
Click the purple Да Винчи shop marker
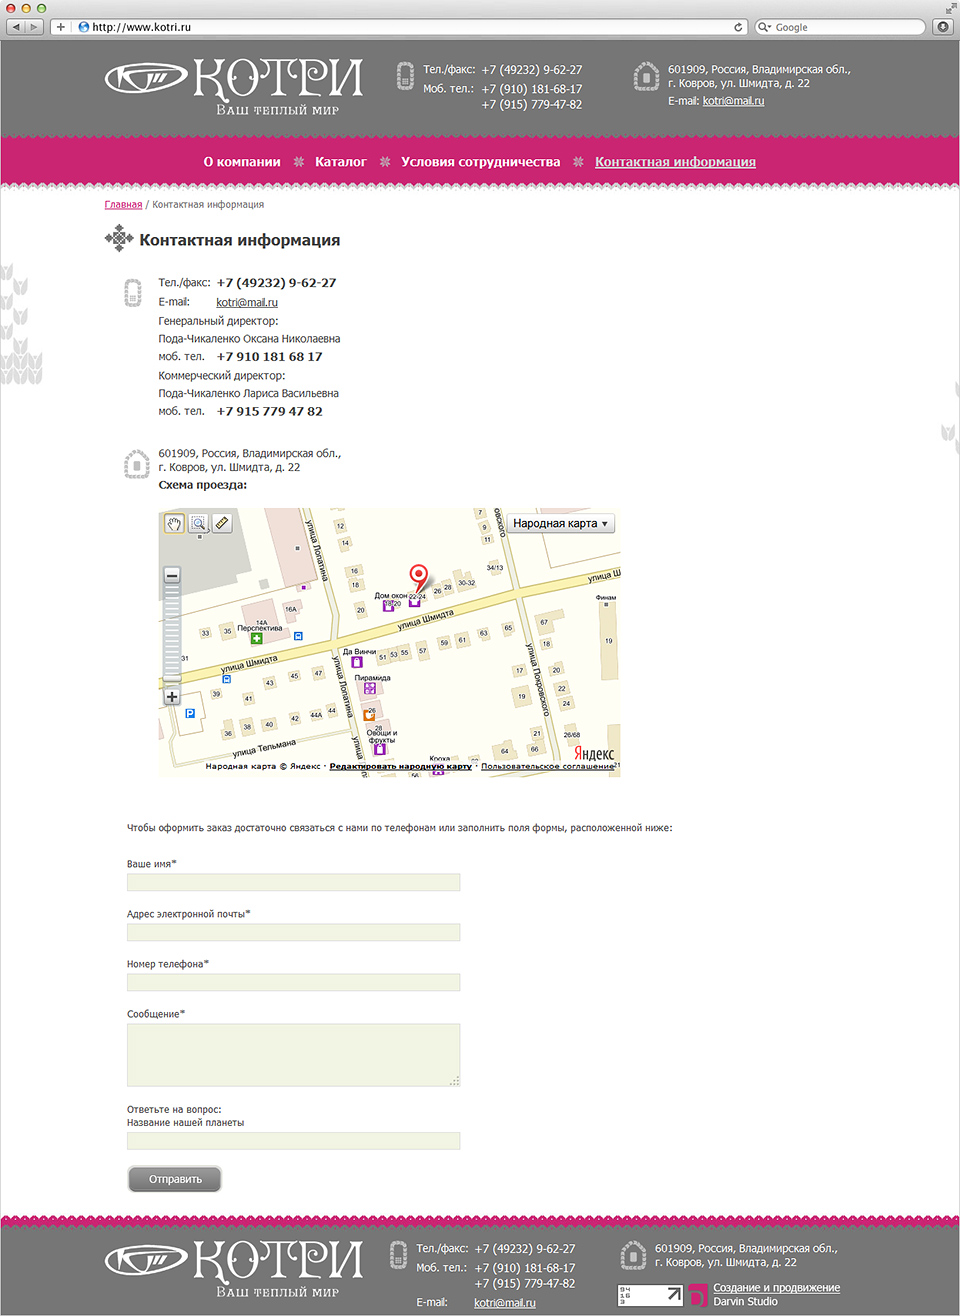[x=356, y=662]
